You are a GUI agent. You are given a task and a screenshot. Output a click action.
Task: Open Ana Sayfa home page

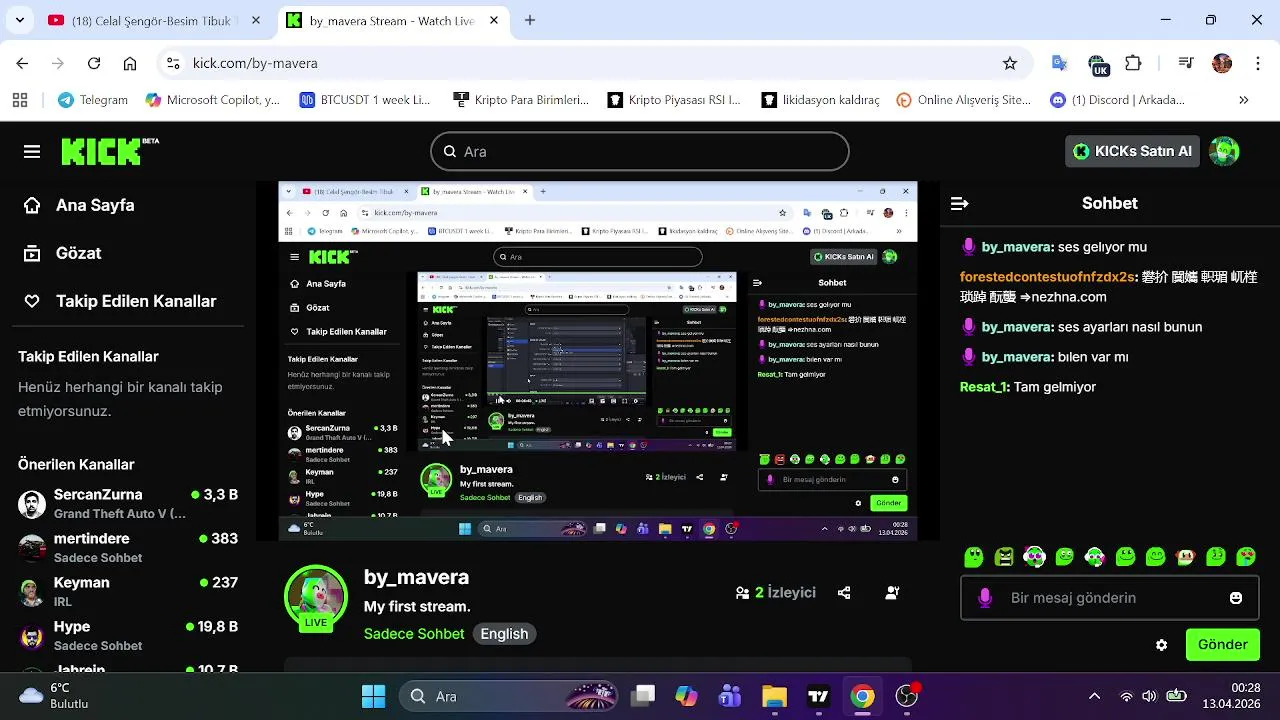(78, 205)
